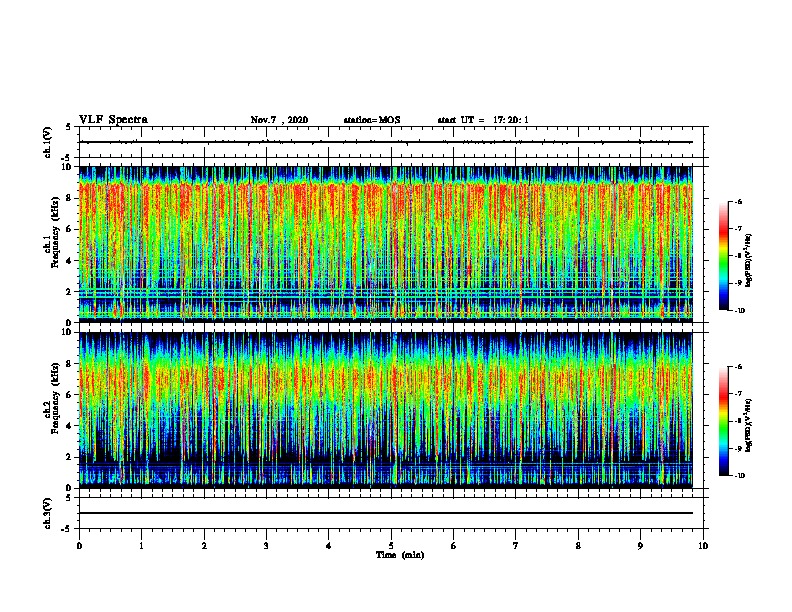The height and width of the screenshot is (612, 792).
Task: Click the ch.1 spectrogram color scale bar
Action: pos(724,256)
